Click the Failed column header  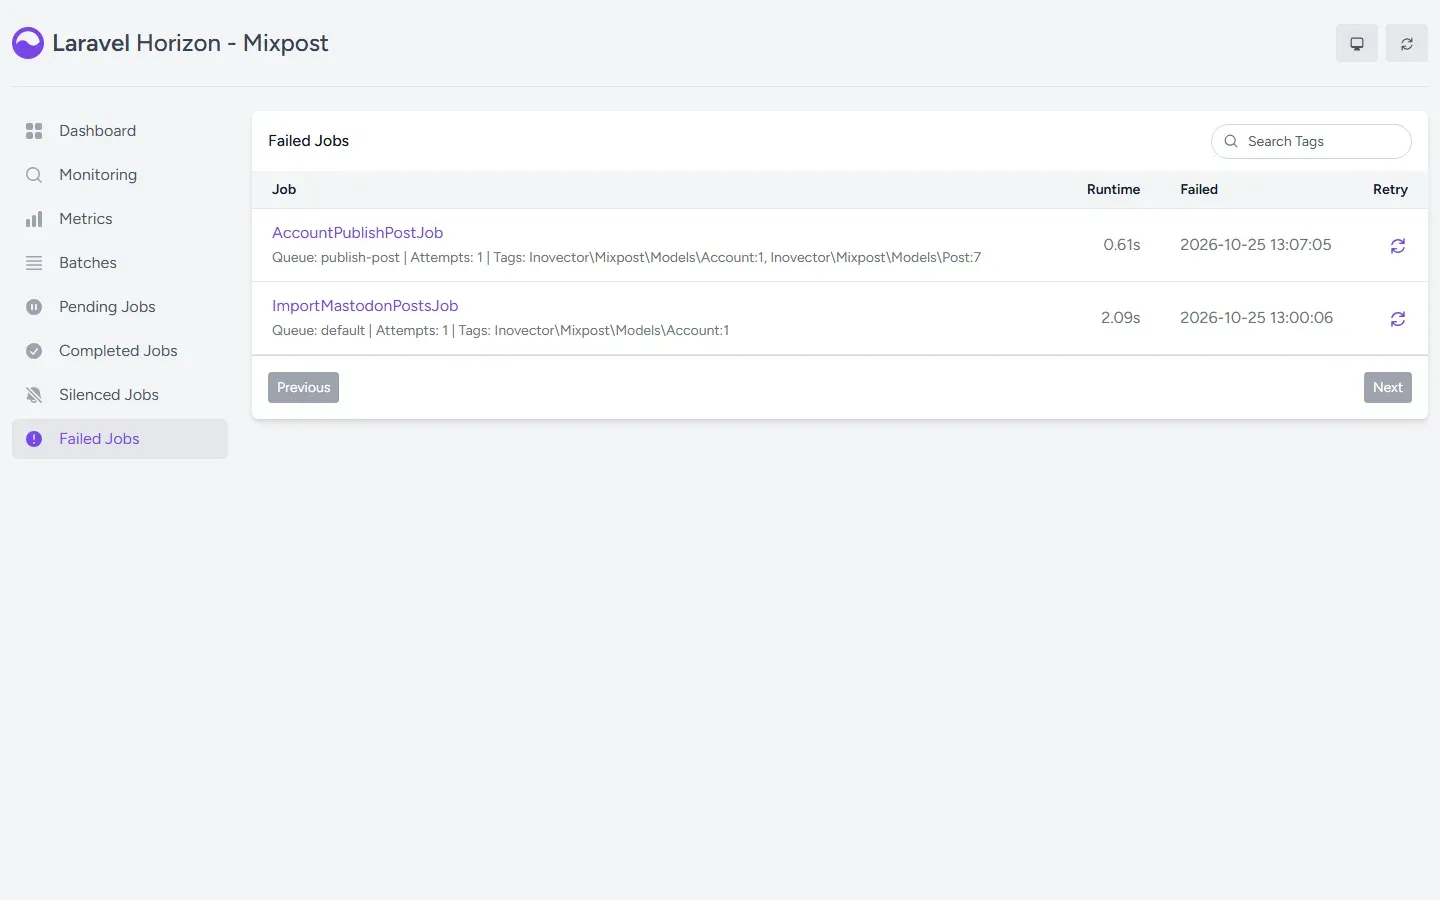(x=1199, y=190)
